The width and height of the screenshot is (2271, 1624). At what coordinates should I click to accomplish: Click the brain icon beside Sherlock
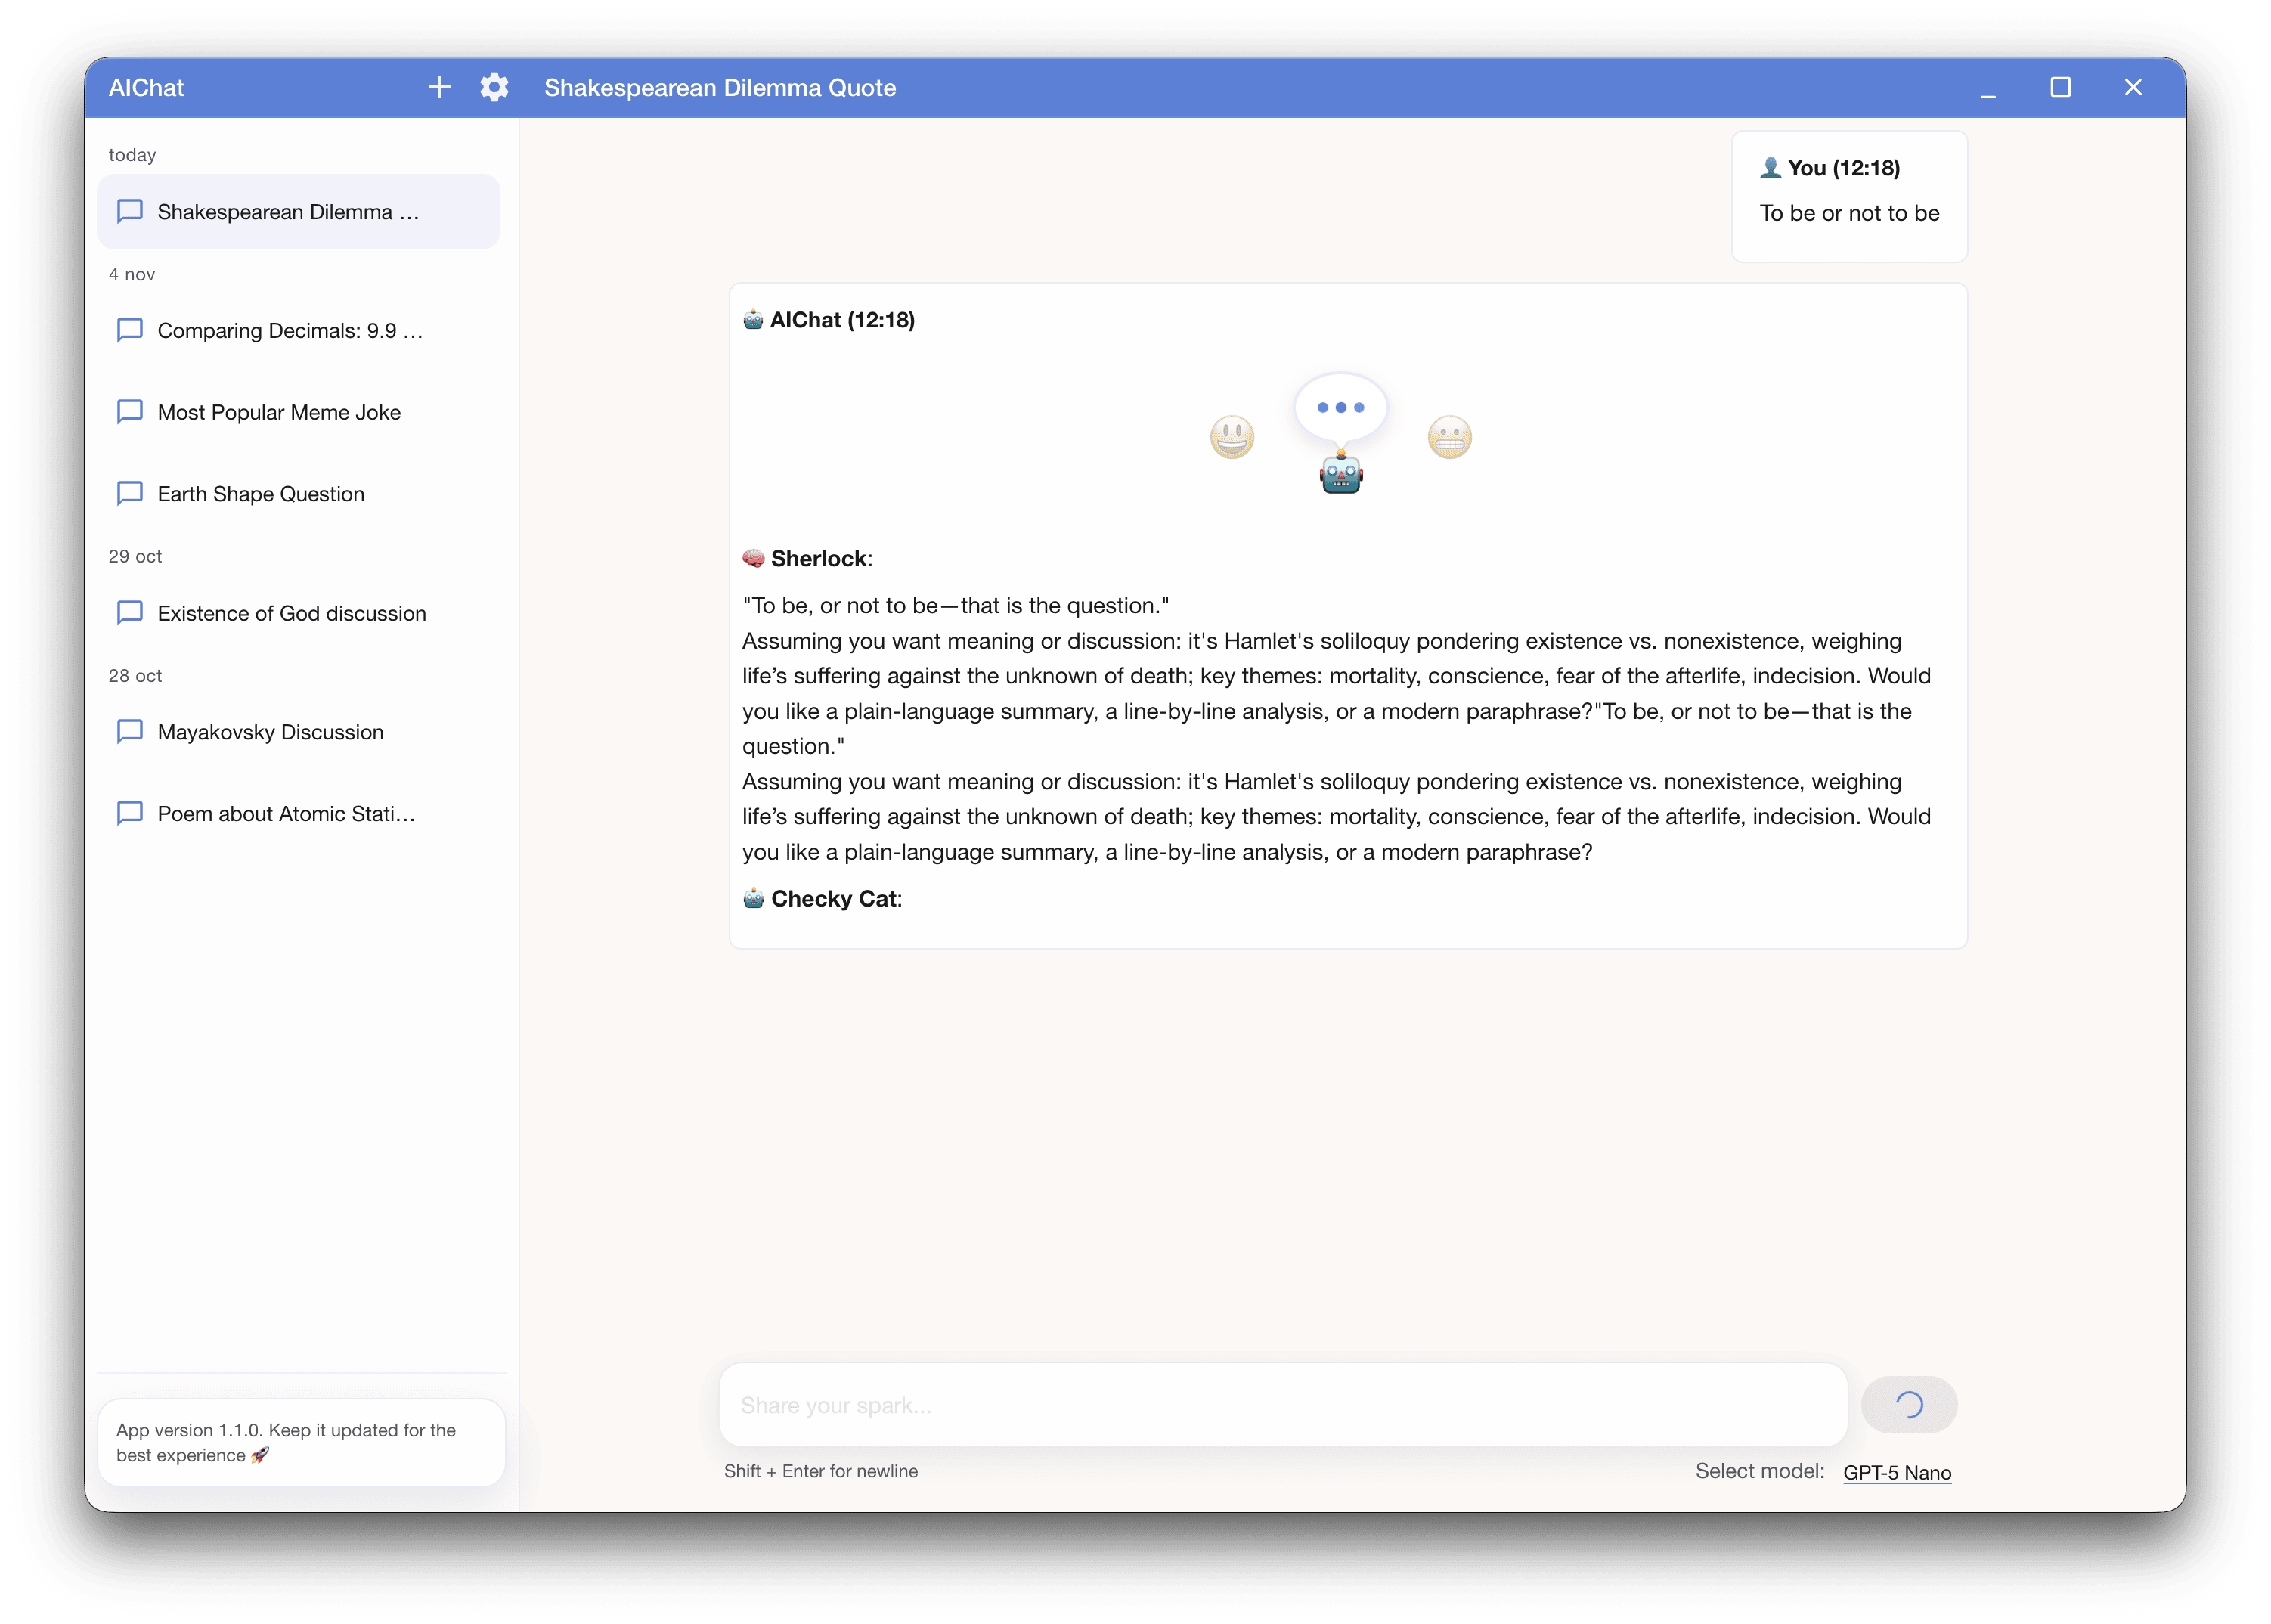753,558
